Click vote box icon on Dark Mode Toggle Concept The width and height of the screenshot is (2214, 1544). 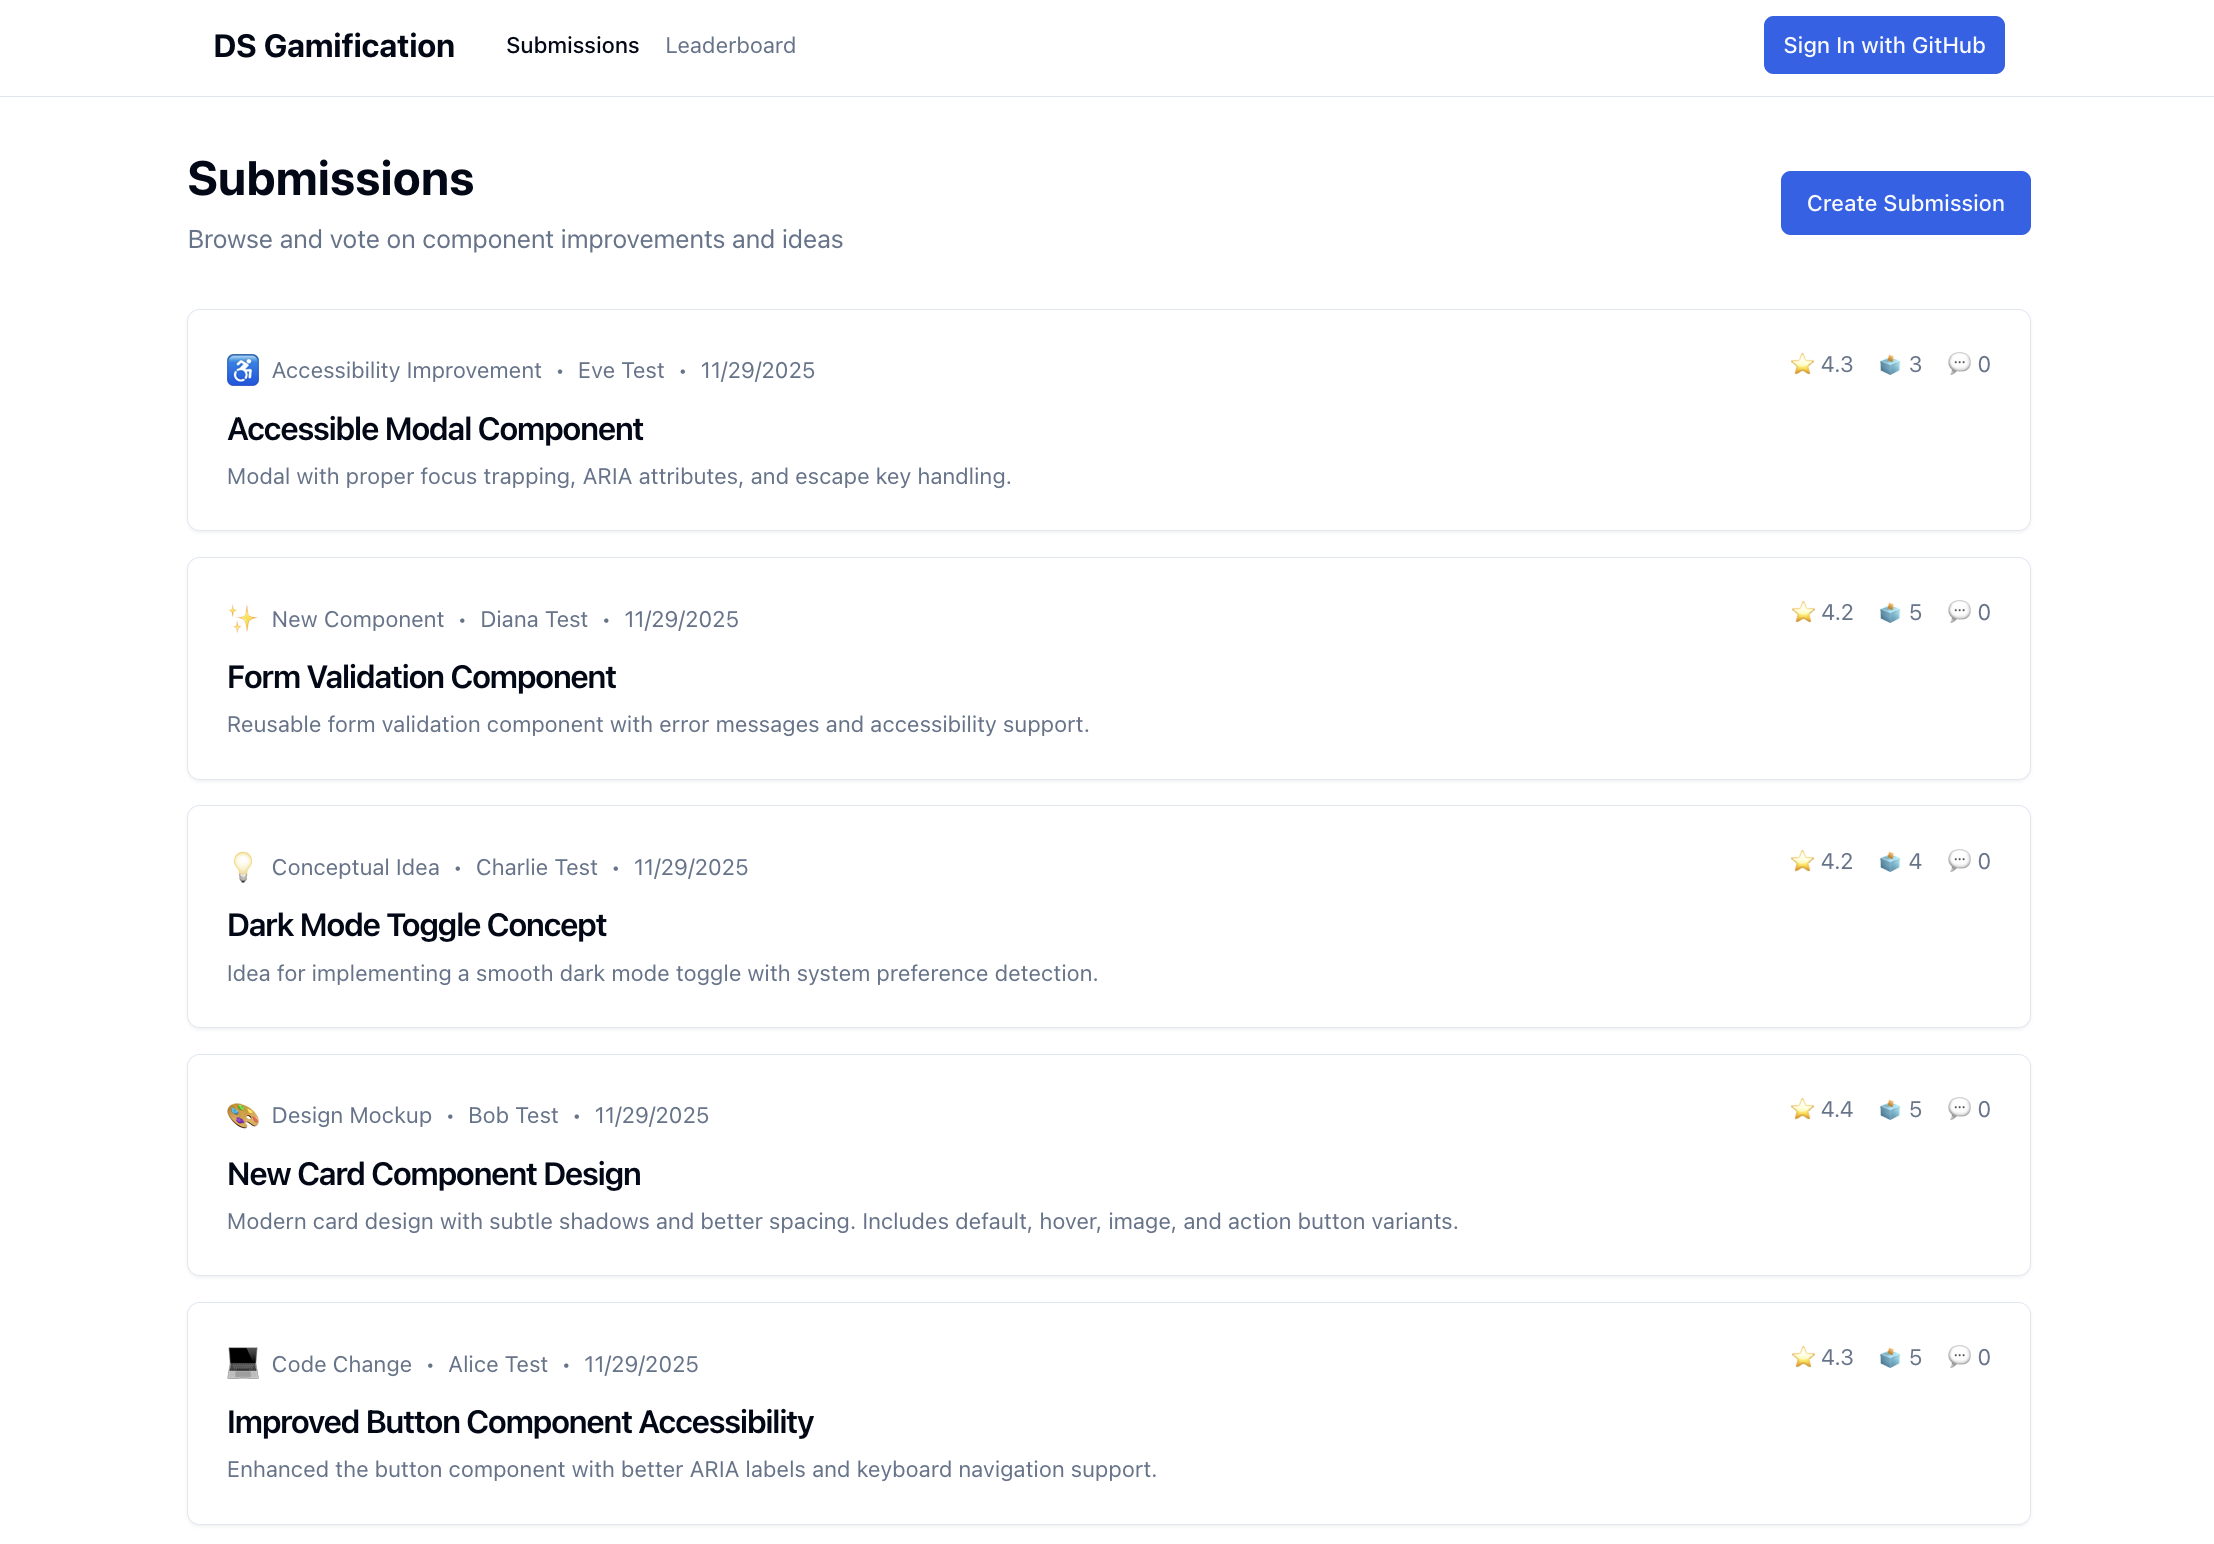1889,861
